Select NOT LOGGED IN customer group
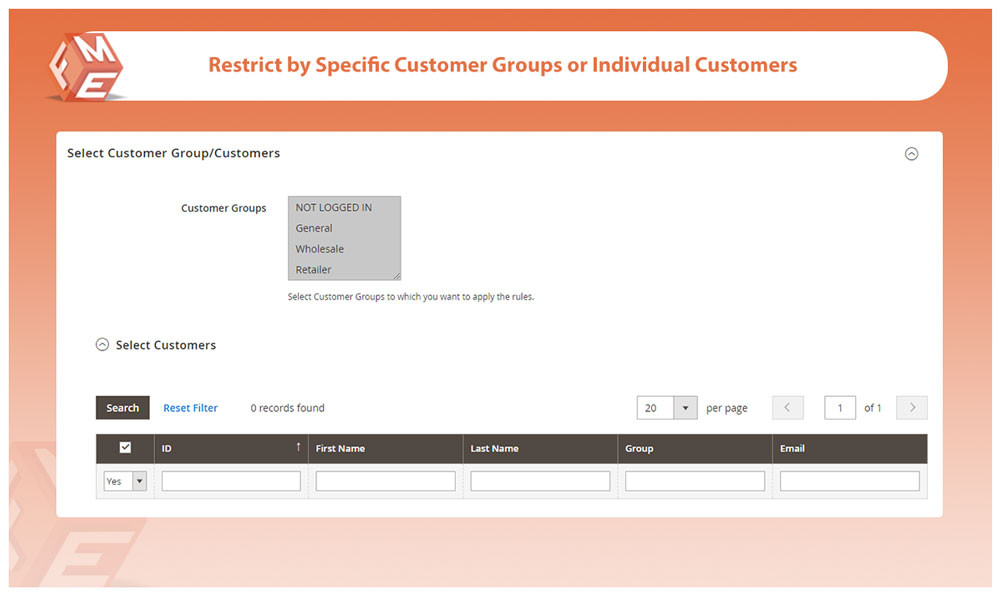 (x=333, y=208)
